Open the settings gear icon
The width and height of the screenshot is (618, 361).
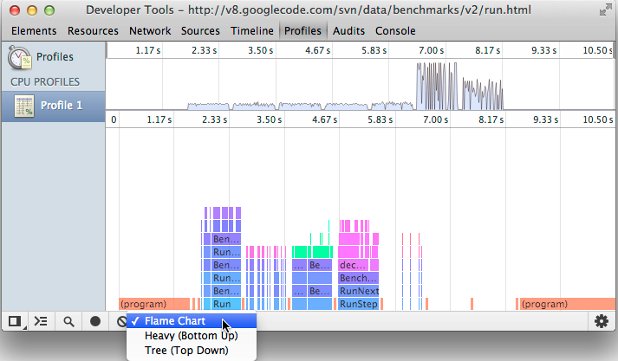601,322
